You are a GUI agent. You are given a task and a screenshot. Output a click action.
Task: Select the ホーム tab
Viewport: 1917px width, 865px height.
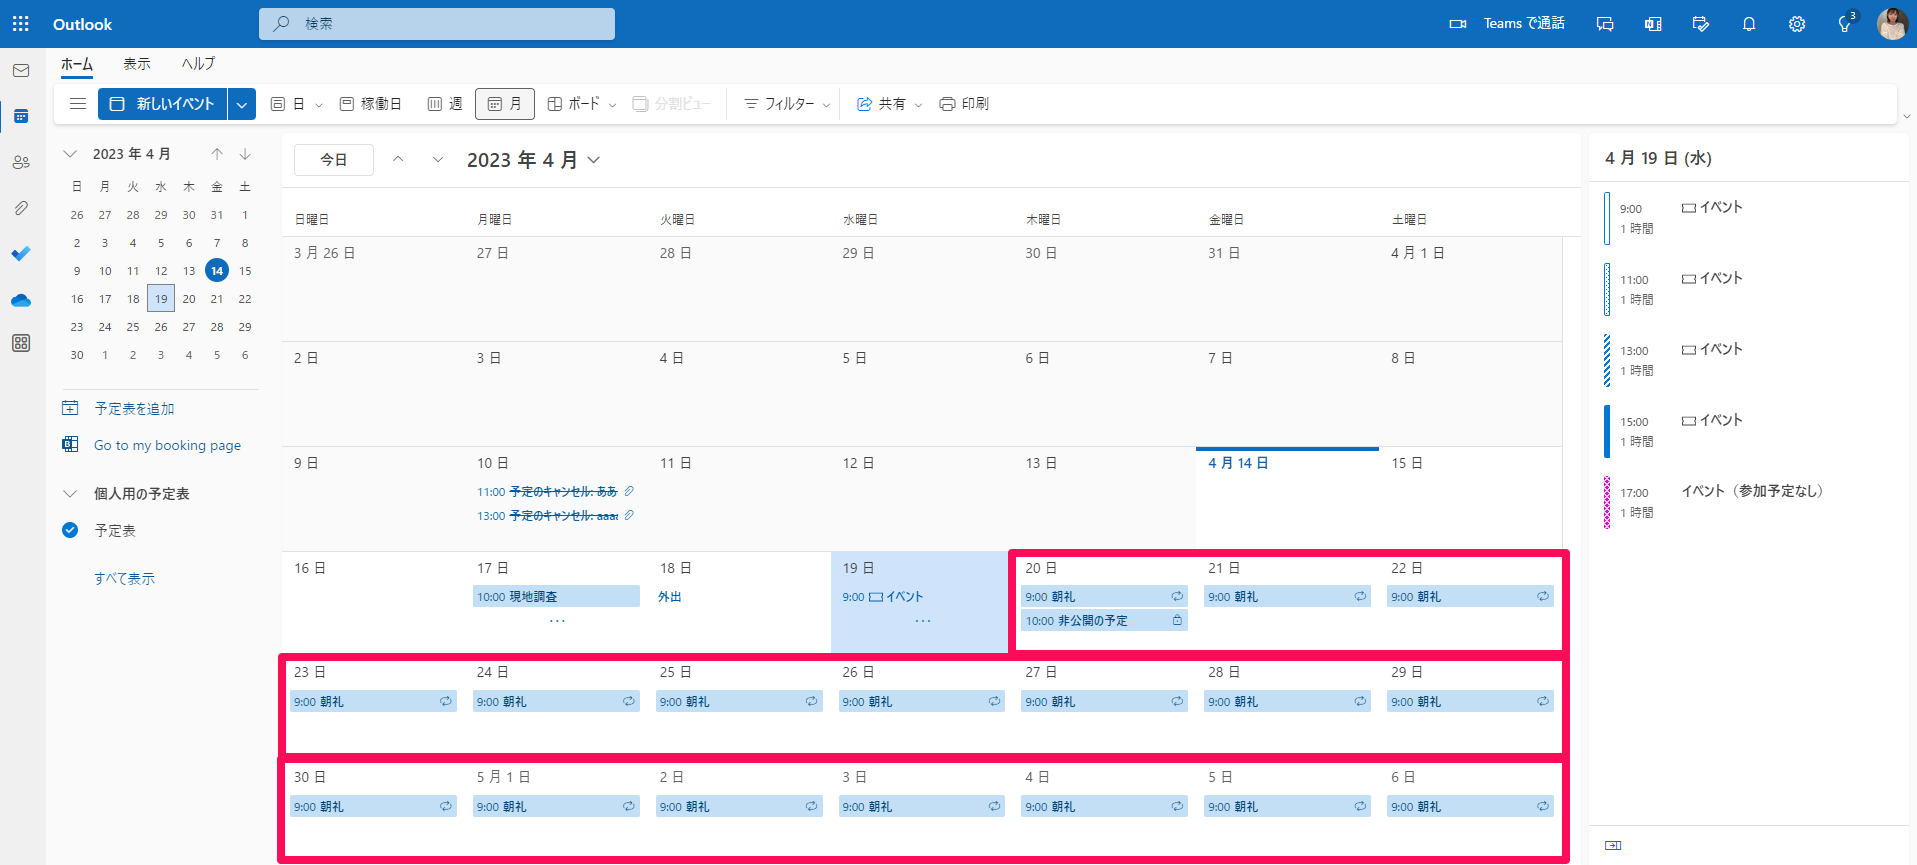77,64
